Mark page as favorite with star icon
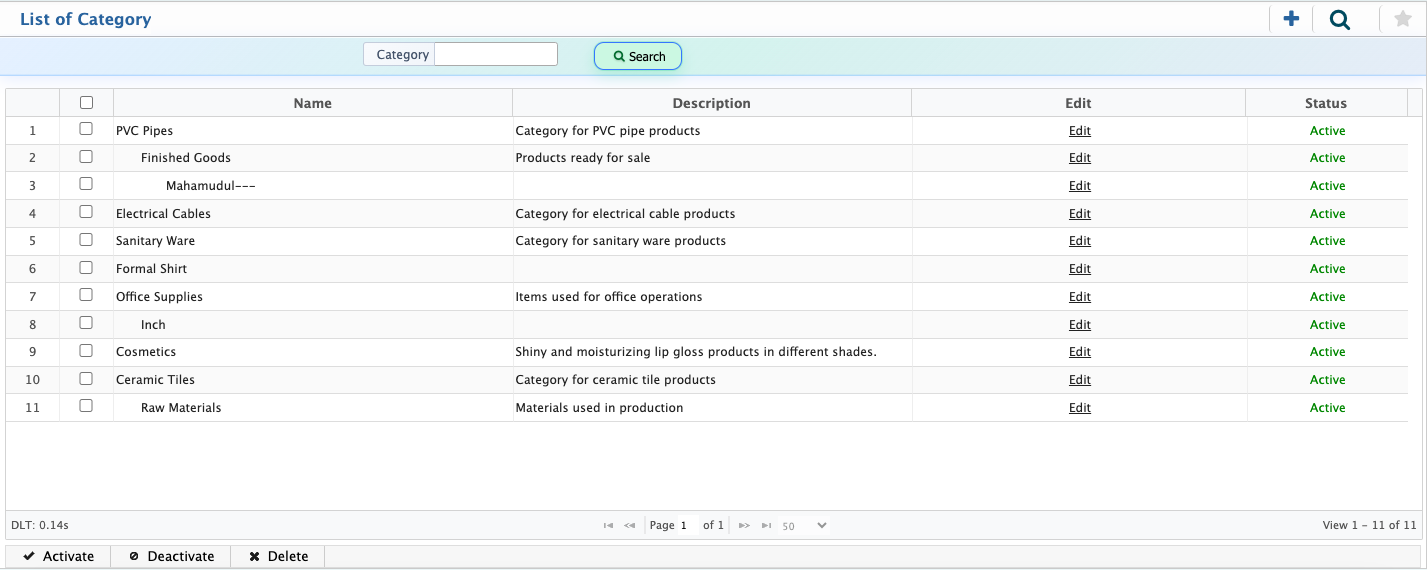Screen dimensions: 1427x570 pos(1402,18)
